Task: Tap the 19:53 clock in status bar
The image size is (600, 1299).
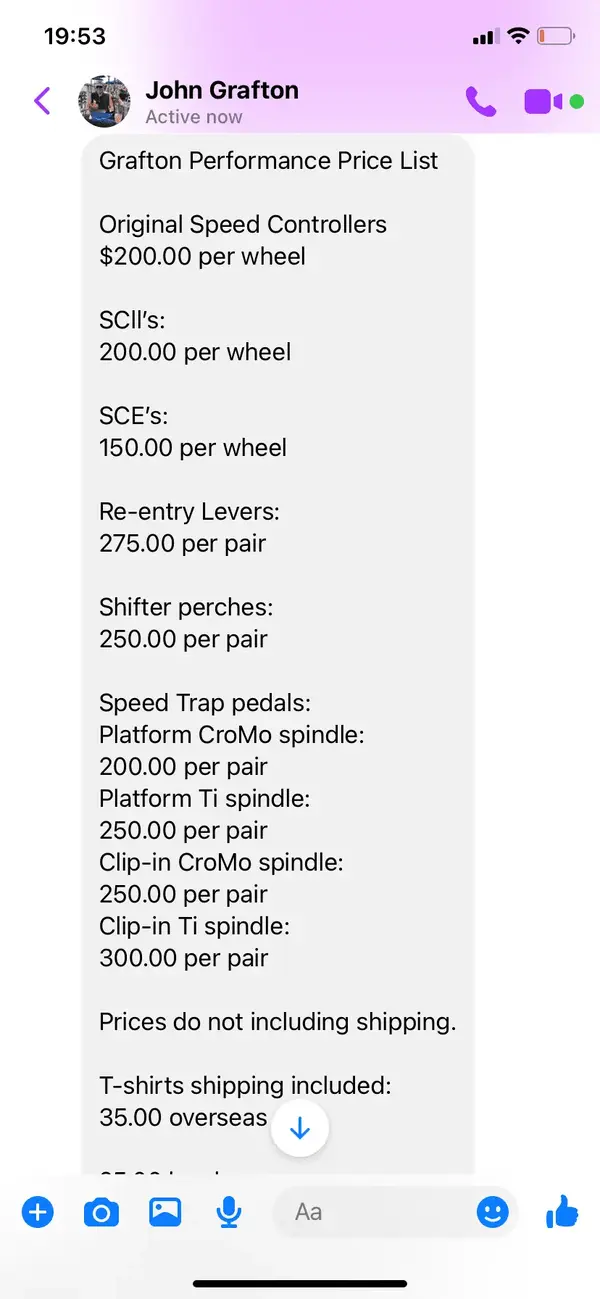Action: (x=75, y=36)
